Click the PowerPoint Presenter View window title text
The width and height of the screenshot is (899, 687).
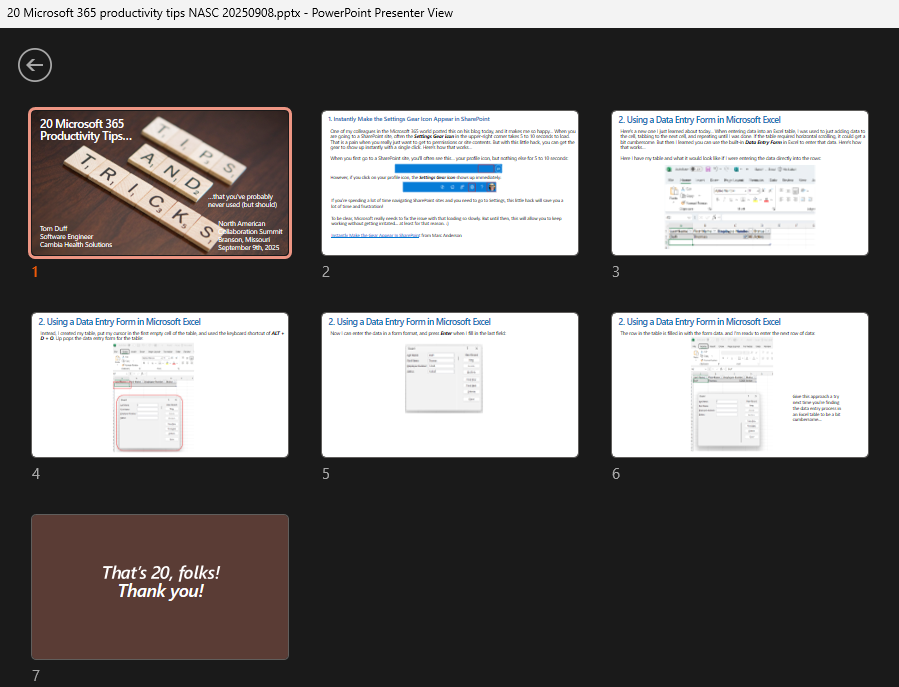point(230,13)
